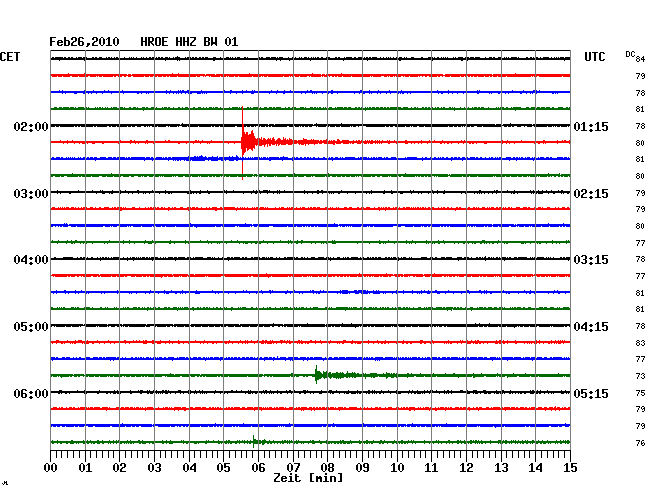Click the 00 minute axis label
Viewport: 650px width, 494px height.
pyautogui.click(x=51, y=467)
